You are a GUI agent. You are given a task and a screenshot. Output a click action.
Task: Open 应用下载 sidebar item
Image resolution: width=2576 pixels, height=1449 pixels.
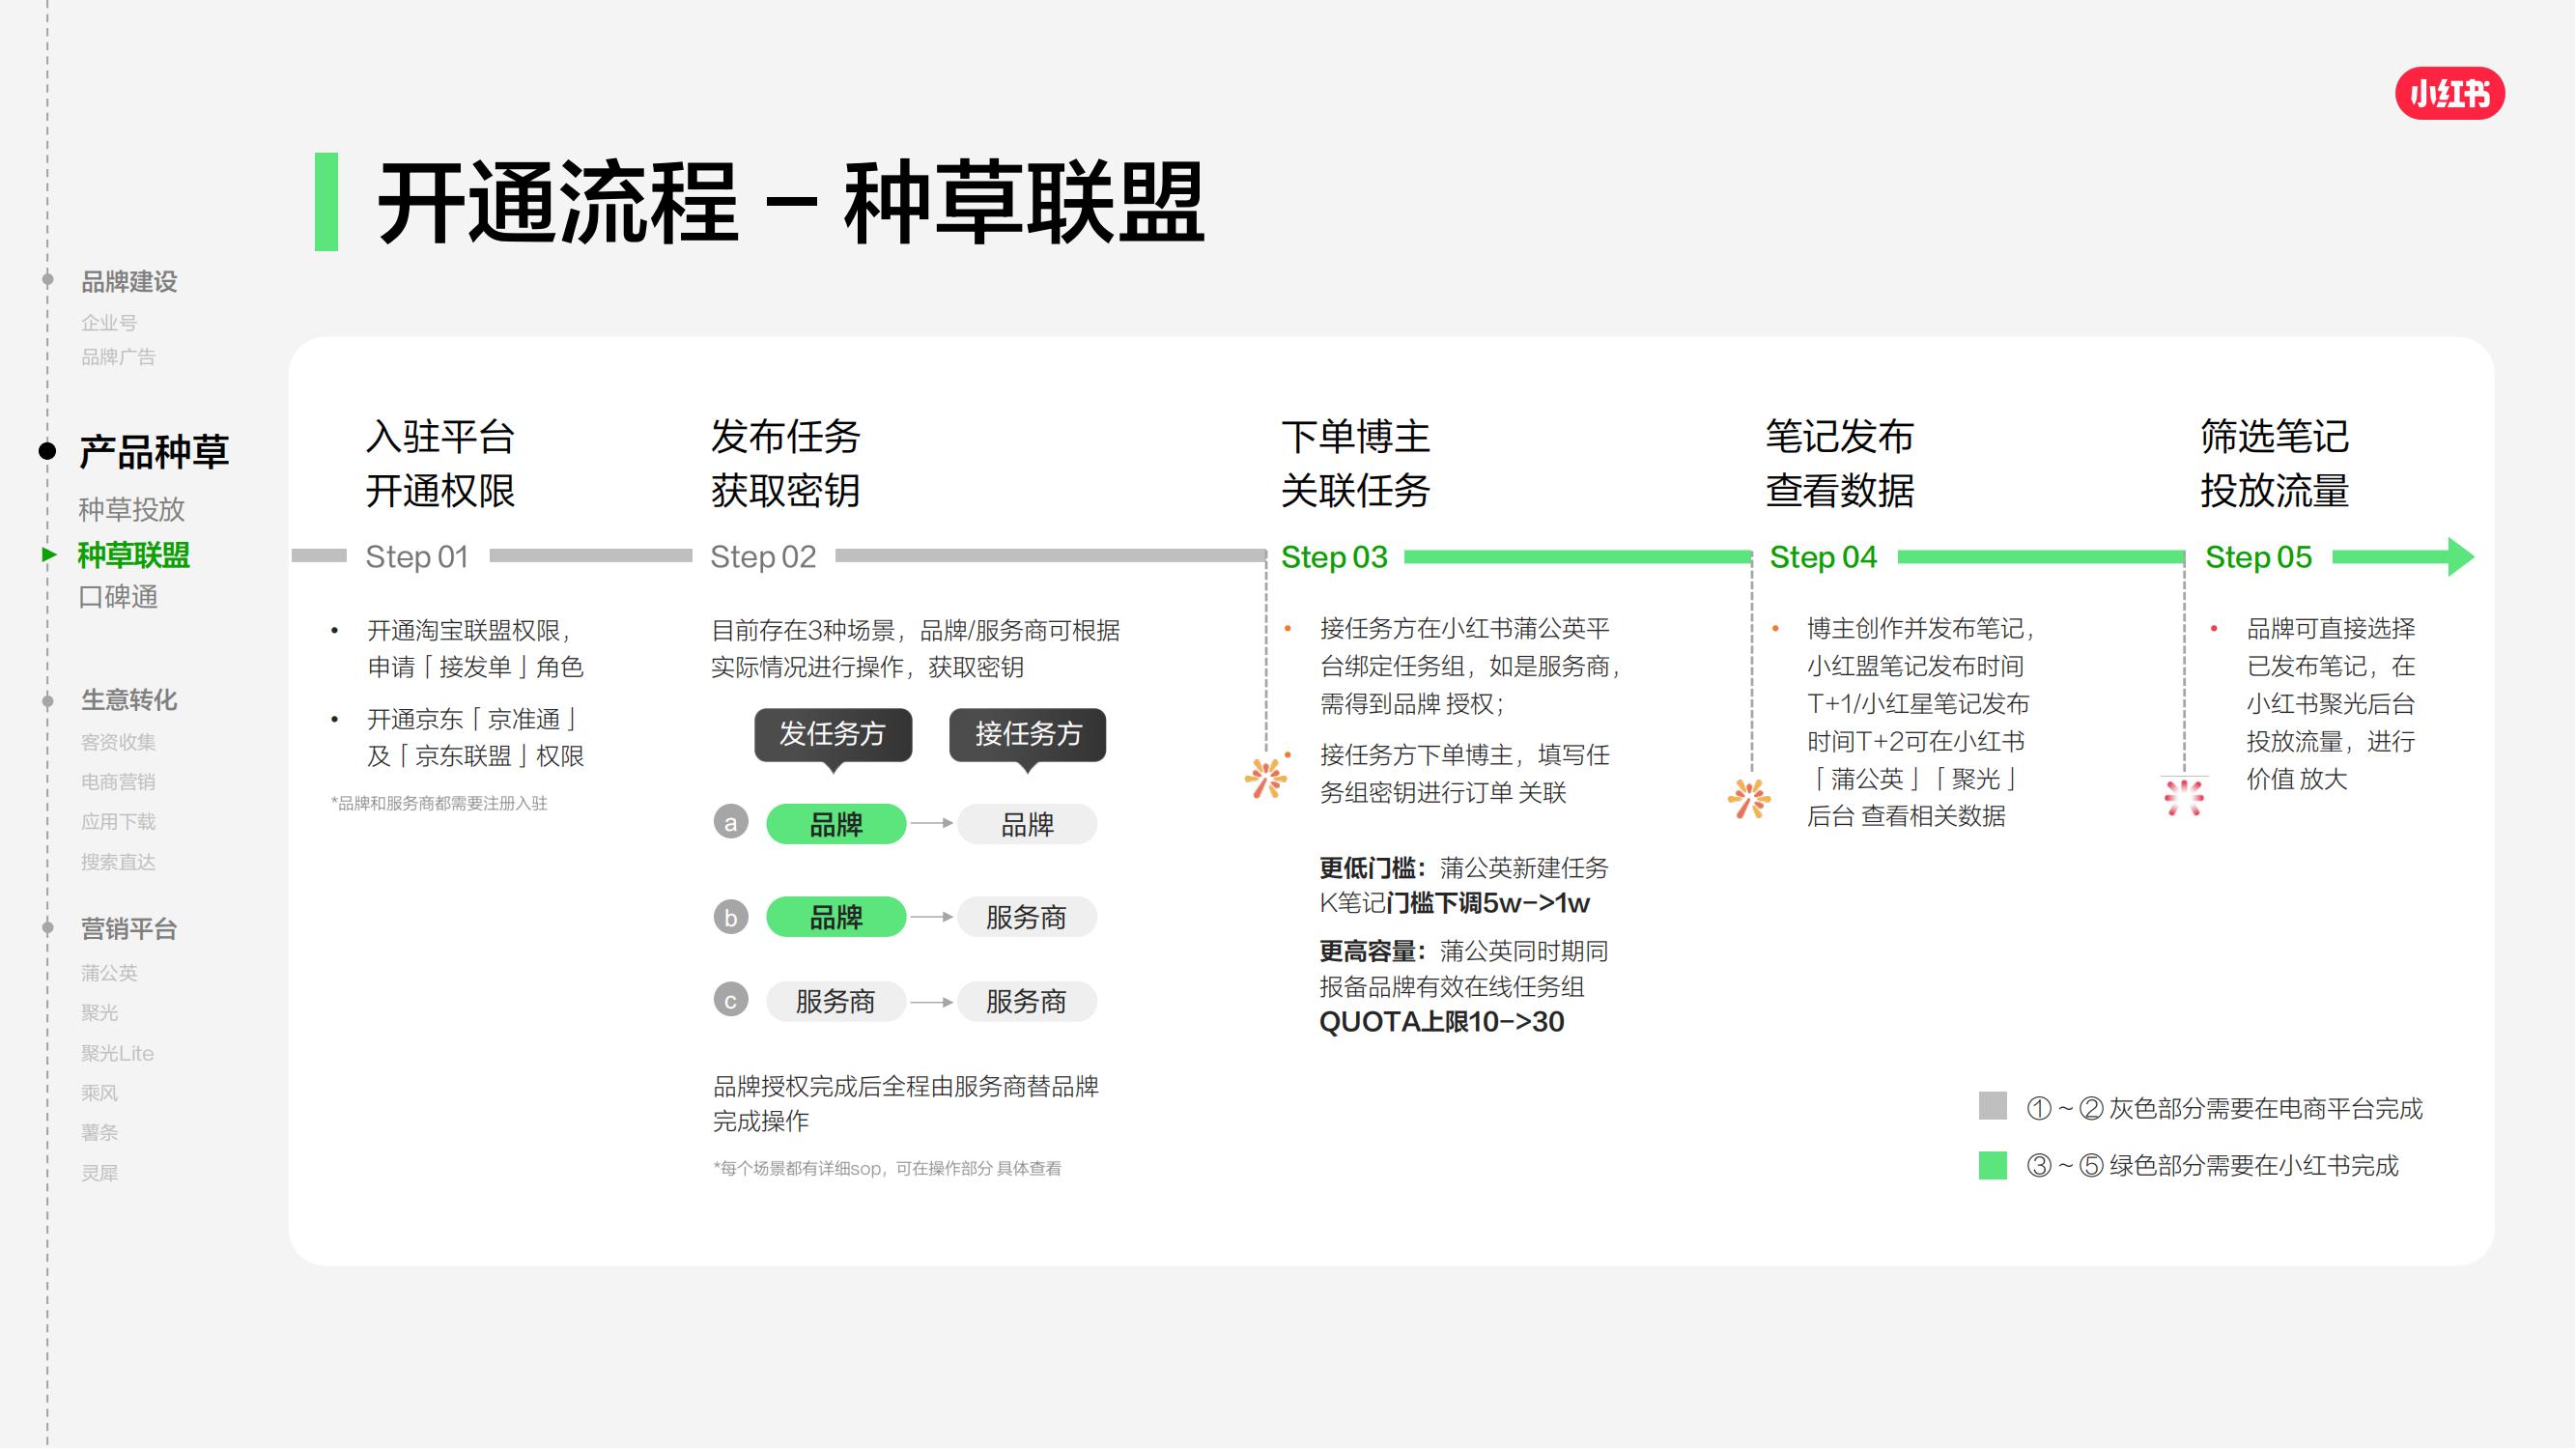118,822
